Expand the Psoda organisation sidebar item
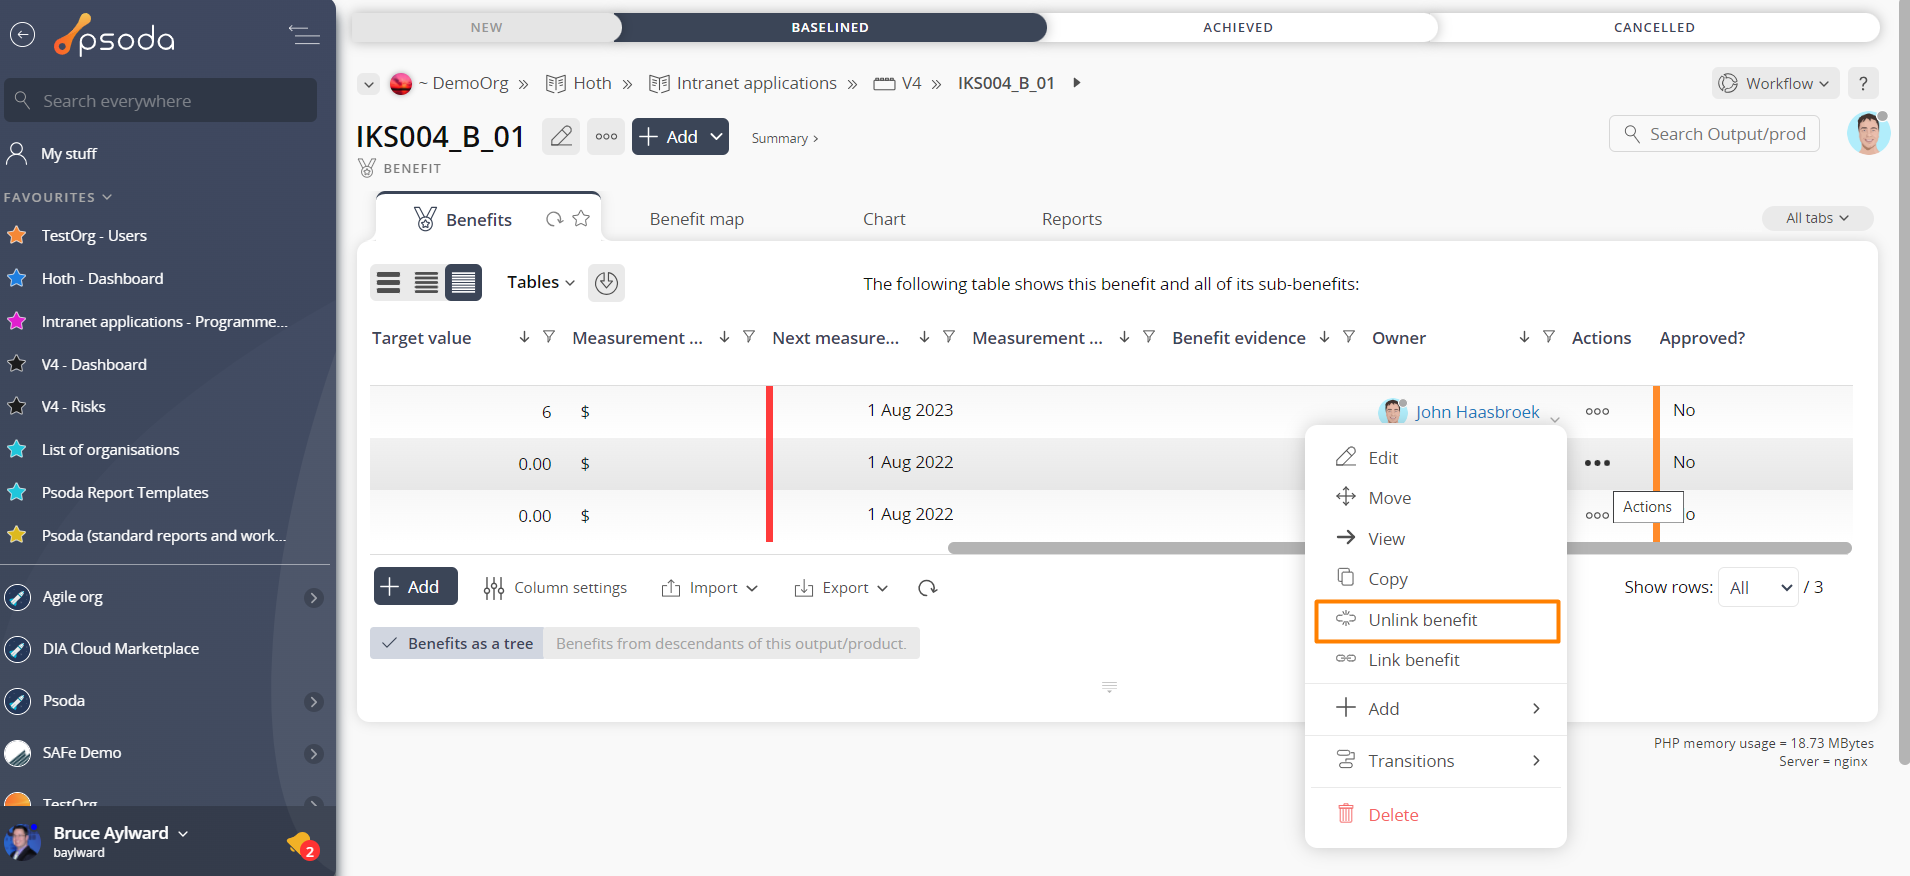Viewport: 1910px width, 876px height. pyautogui.click(x=313, y=702)
